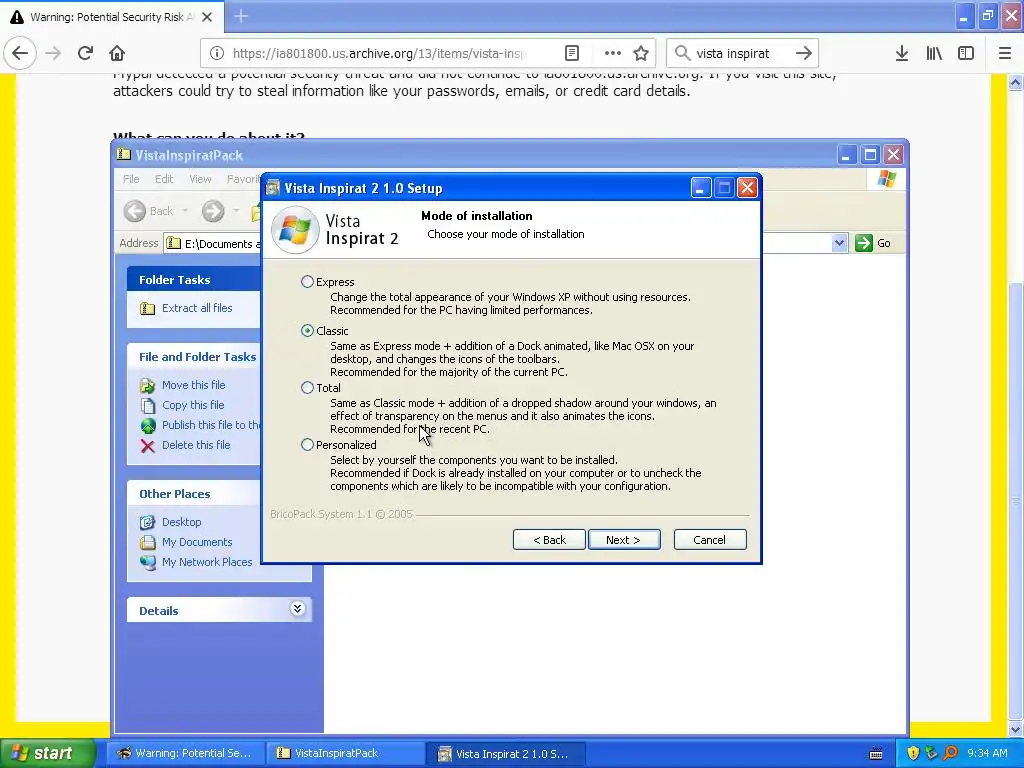Viewport: 1024px width, 768px height.
Task: Open site information icon in URL bar
Action: click(217, 53)
